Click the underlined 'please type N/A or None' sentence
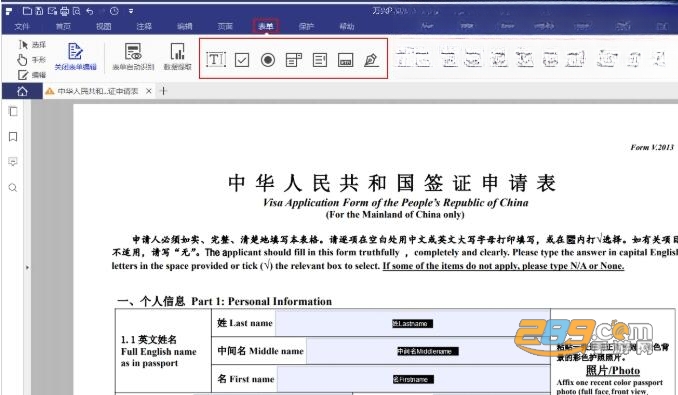Image resolution: width=678 pixels, height=395 pixels. pos(503,266)
